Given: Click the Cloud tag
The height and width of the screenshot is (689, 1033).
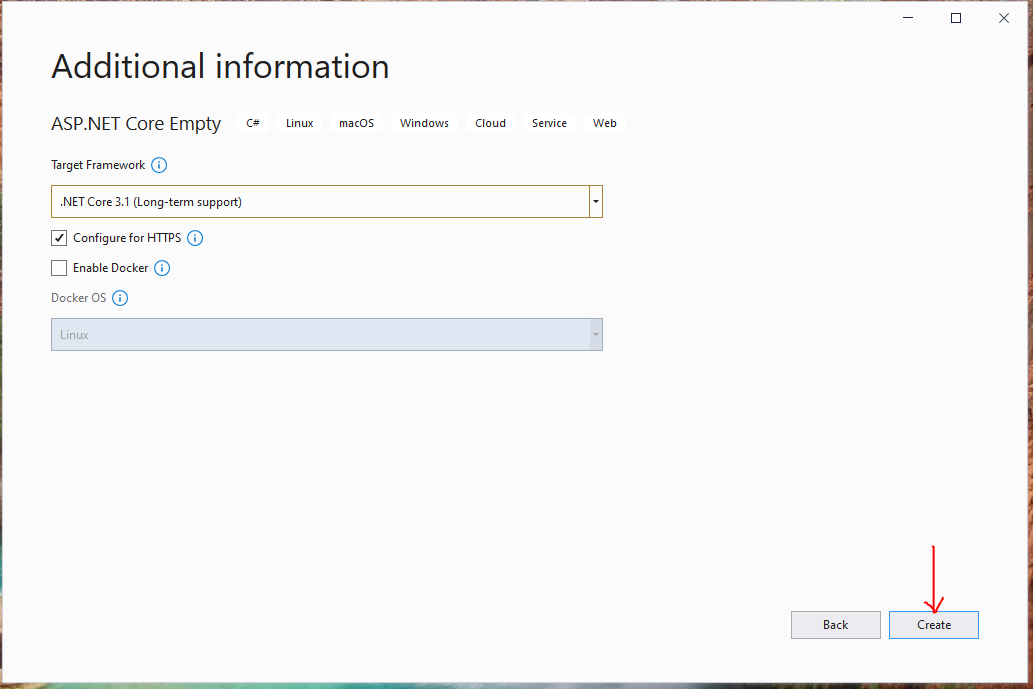Looking at the screenshot, I should pyautogui.click(x=491, y=123).
